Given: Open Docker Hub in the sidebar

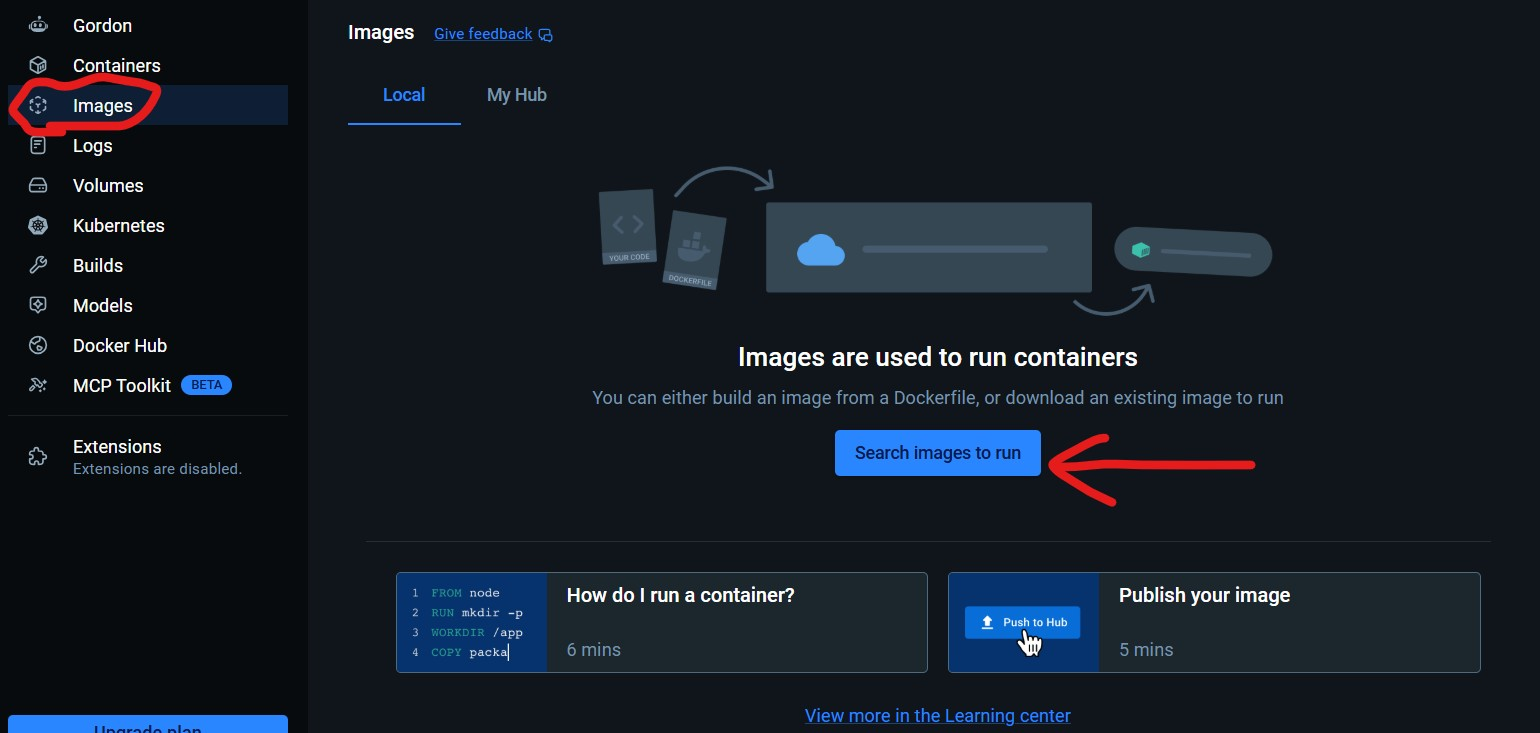Looking at the screenshot, I should (x=148, y=345).
